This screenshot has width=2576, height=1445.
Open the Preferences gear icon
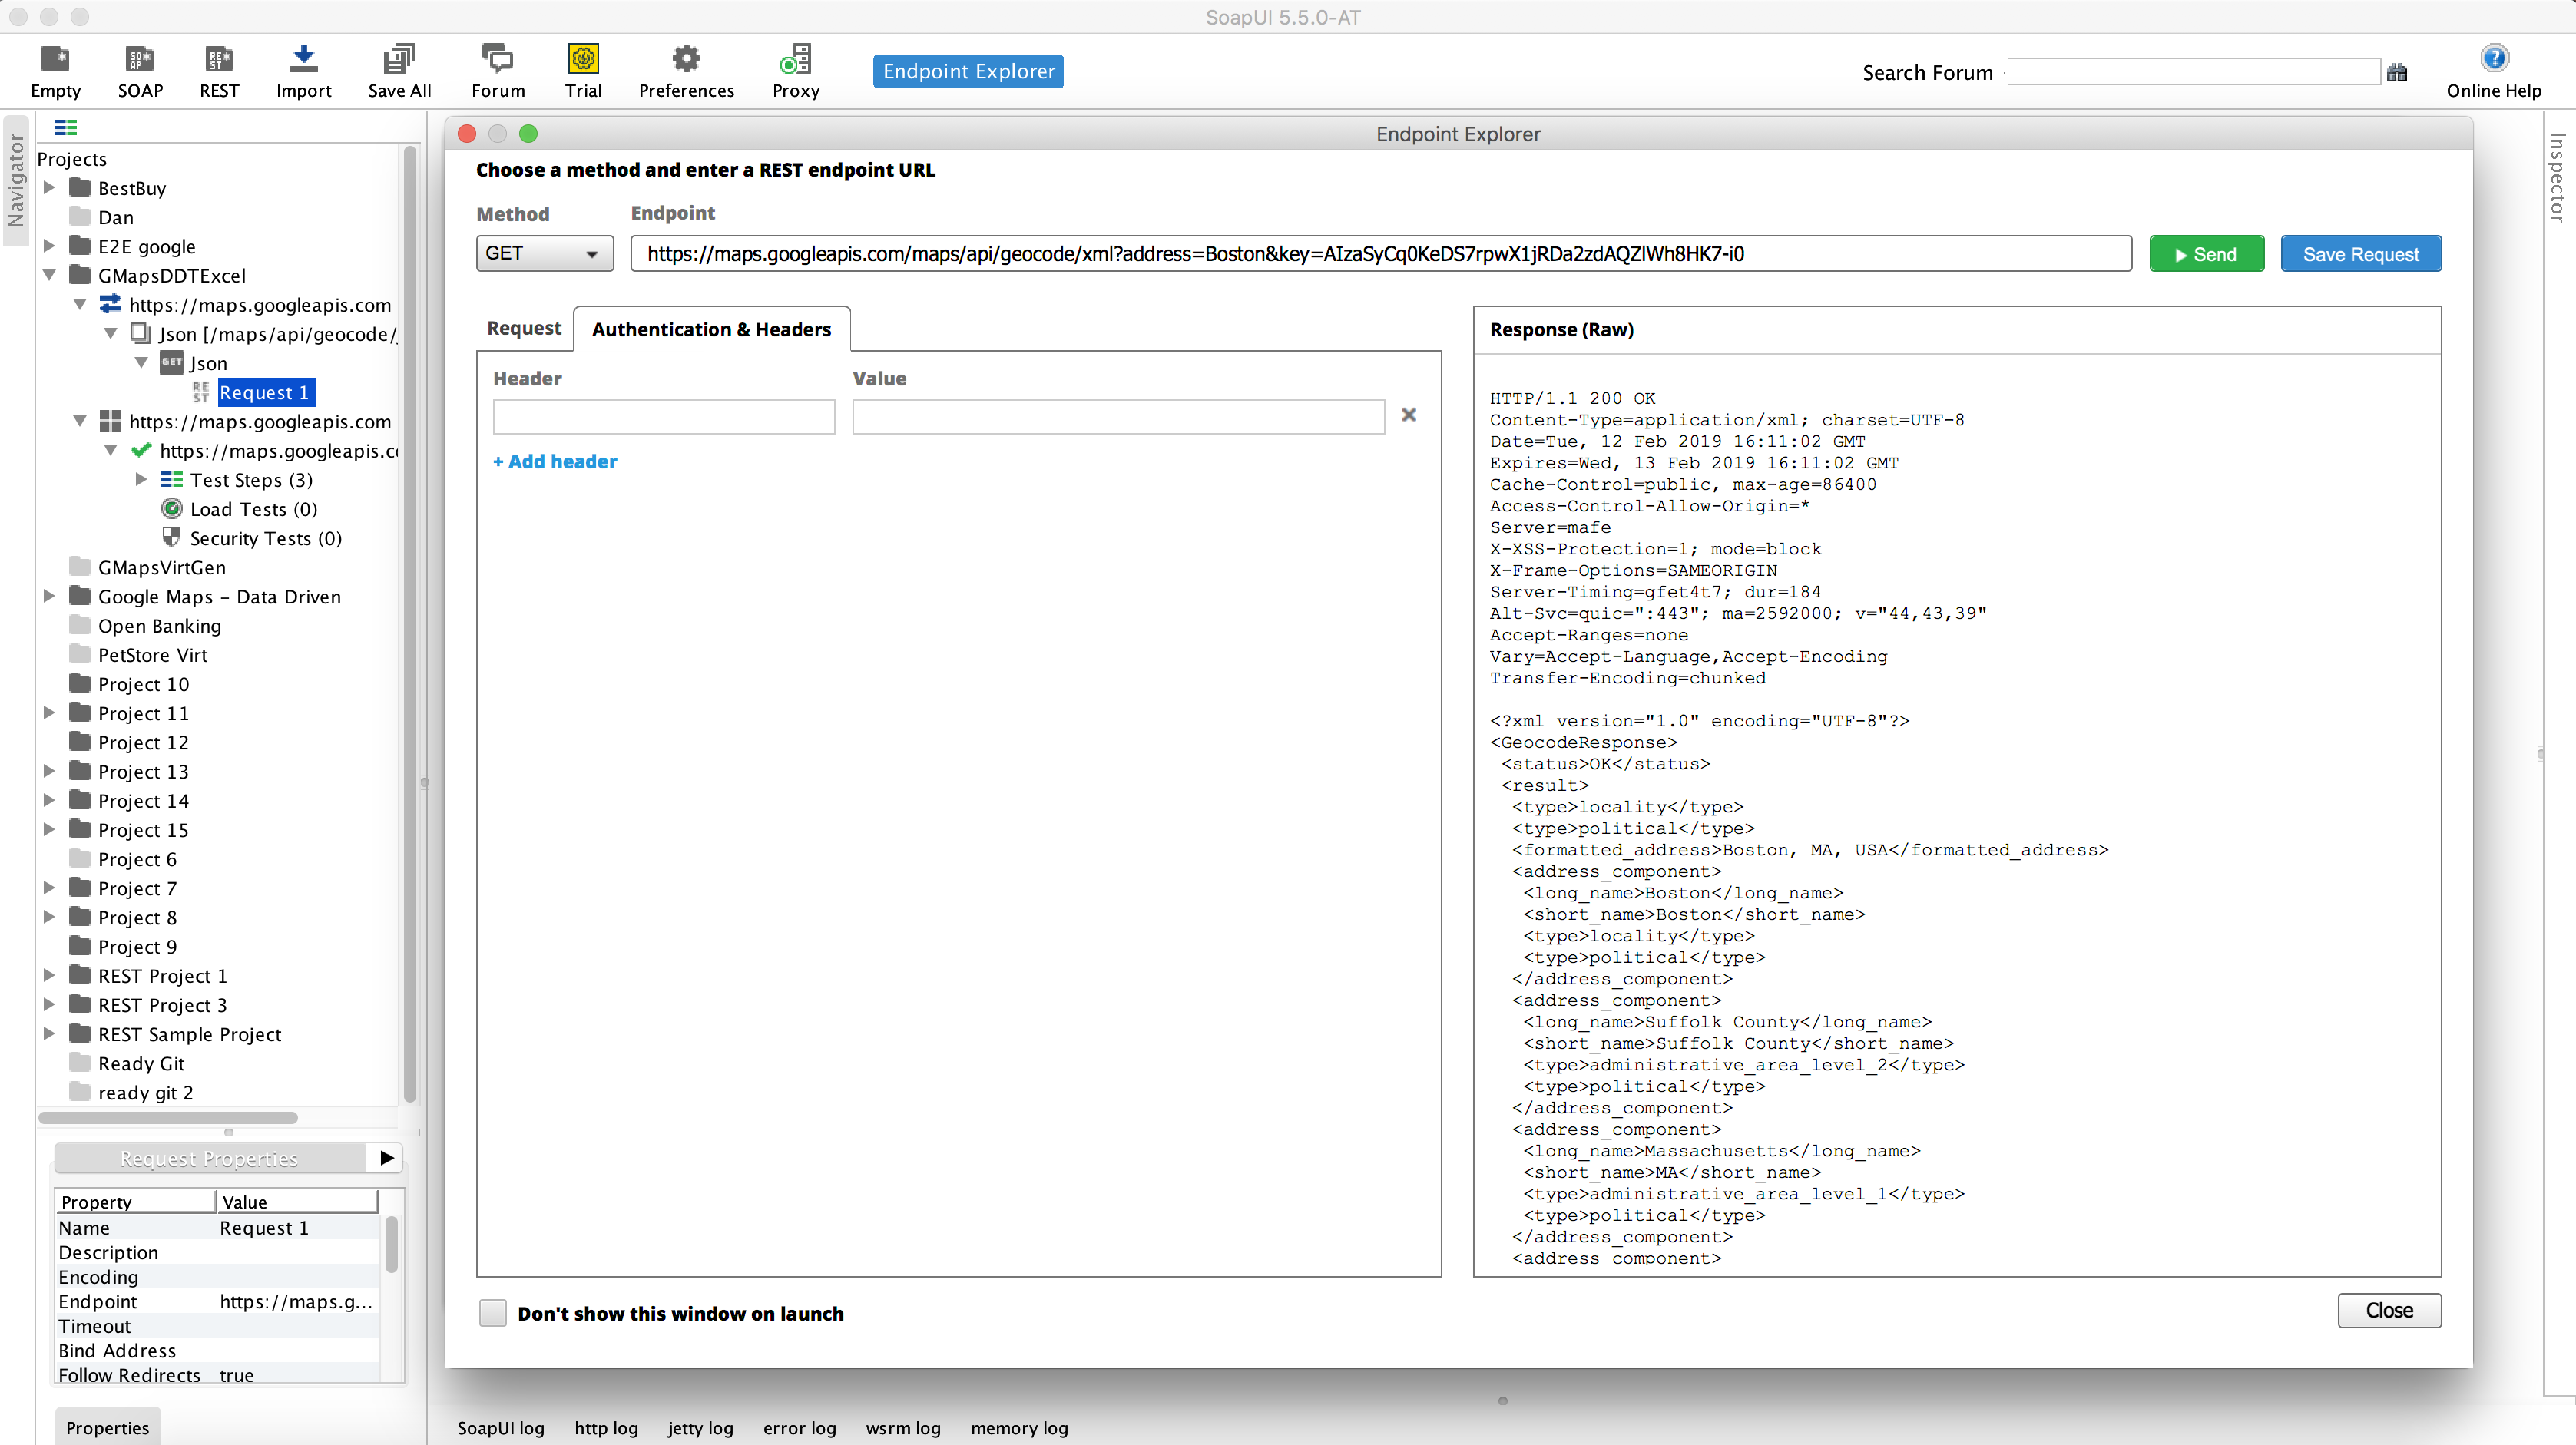coord(686,60)
